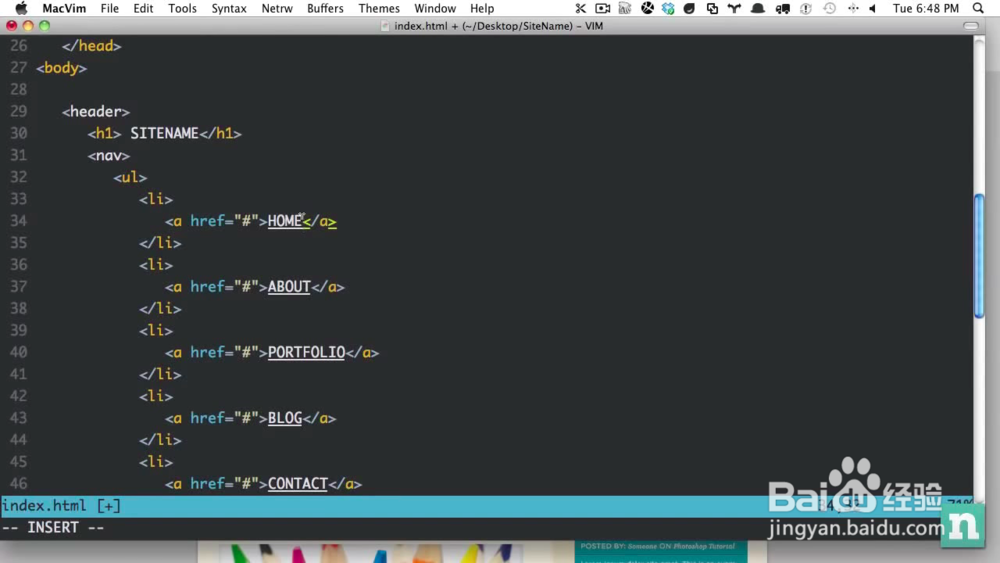Click the BLOG link text
The height and width of the screenshot is (563, 1000).
coord(284,418)
